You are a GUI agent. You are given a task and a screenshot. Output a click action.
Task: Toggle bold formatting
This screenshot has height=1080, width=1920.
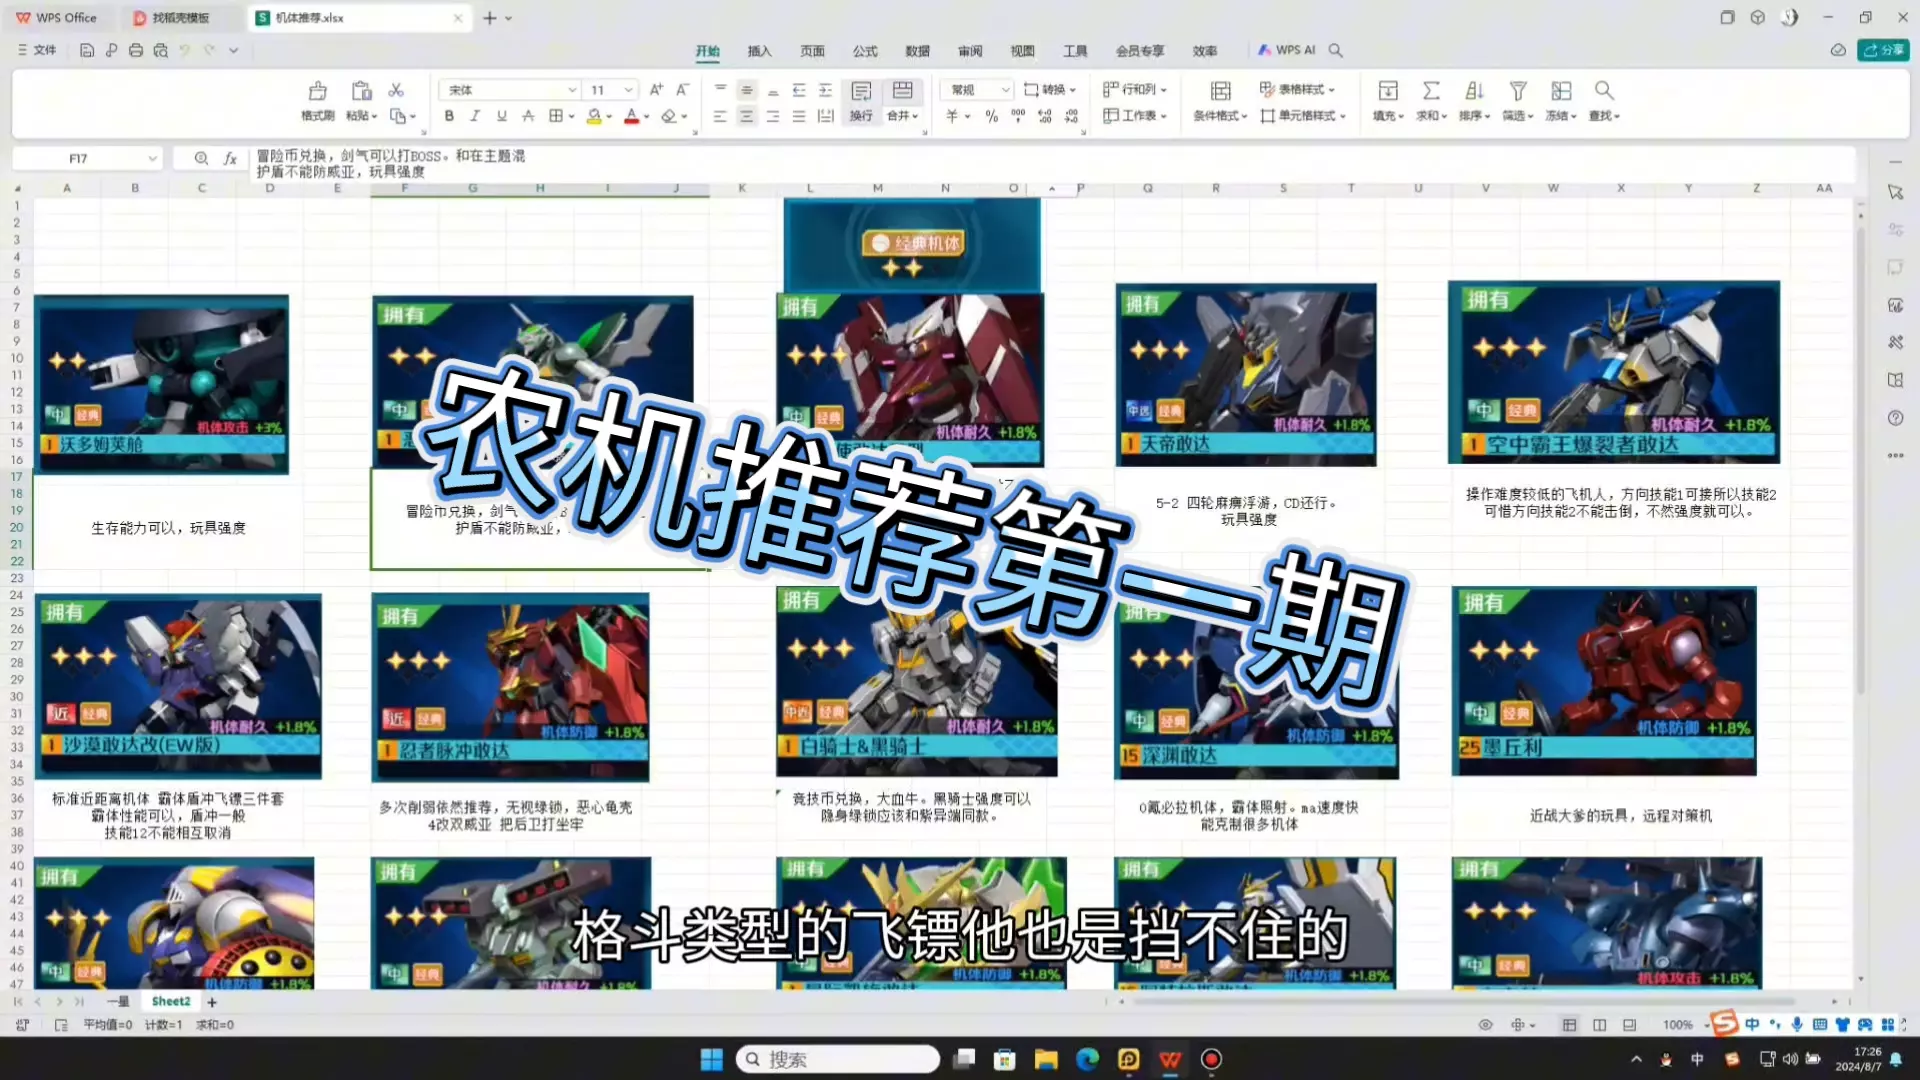pos(449,116)
